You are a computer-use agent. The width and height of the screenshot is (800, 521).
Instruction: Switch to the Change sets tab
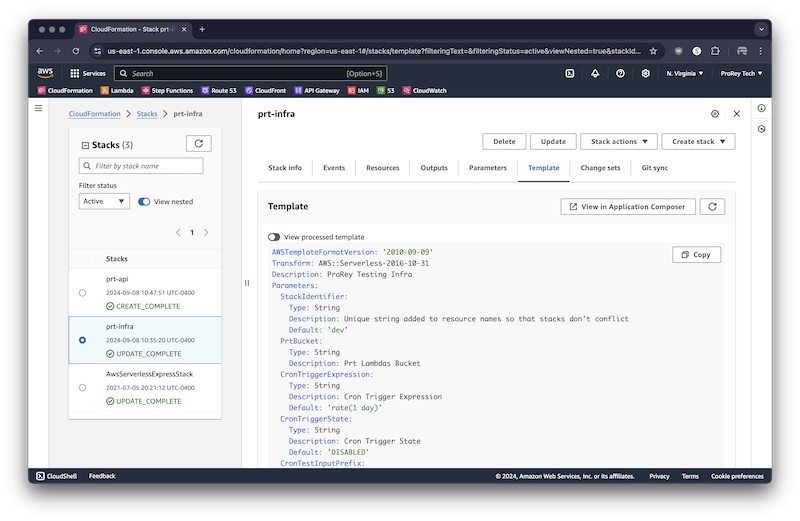[x=600, y=168]
